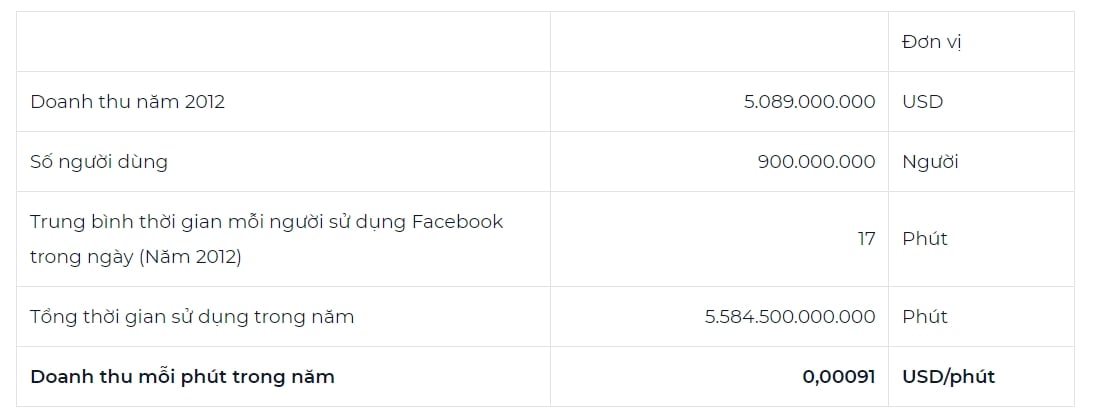
Task: Select the bold "Doanh thu mỗi phút trong năm"
Action: click(x=183, y=377)
